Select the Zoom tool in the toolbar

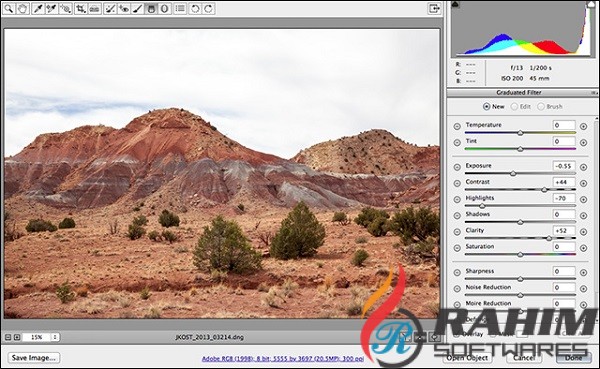pyautogui.click(x=8, y=8)
